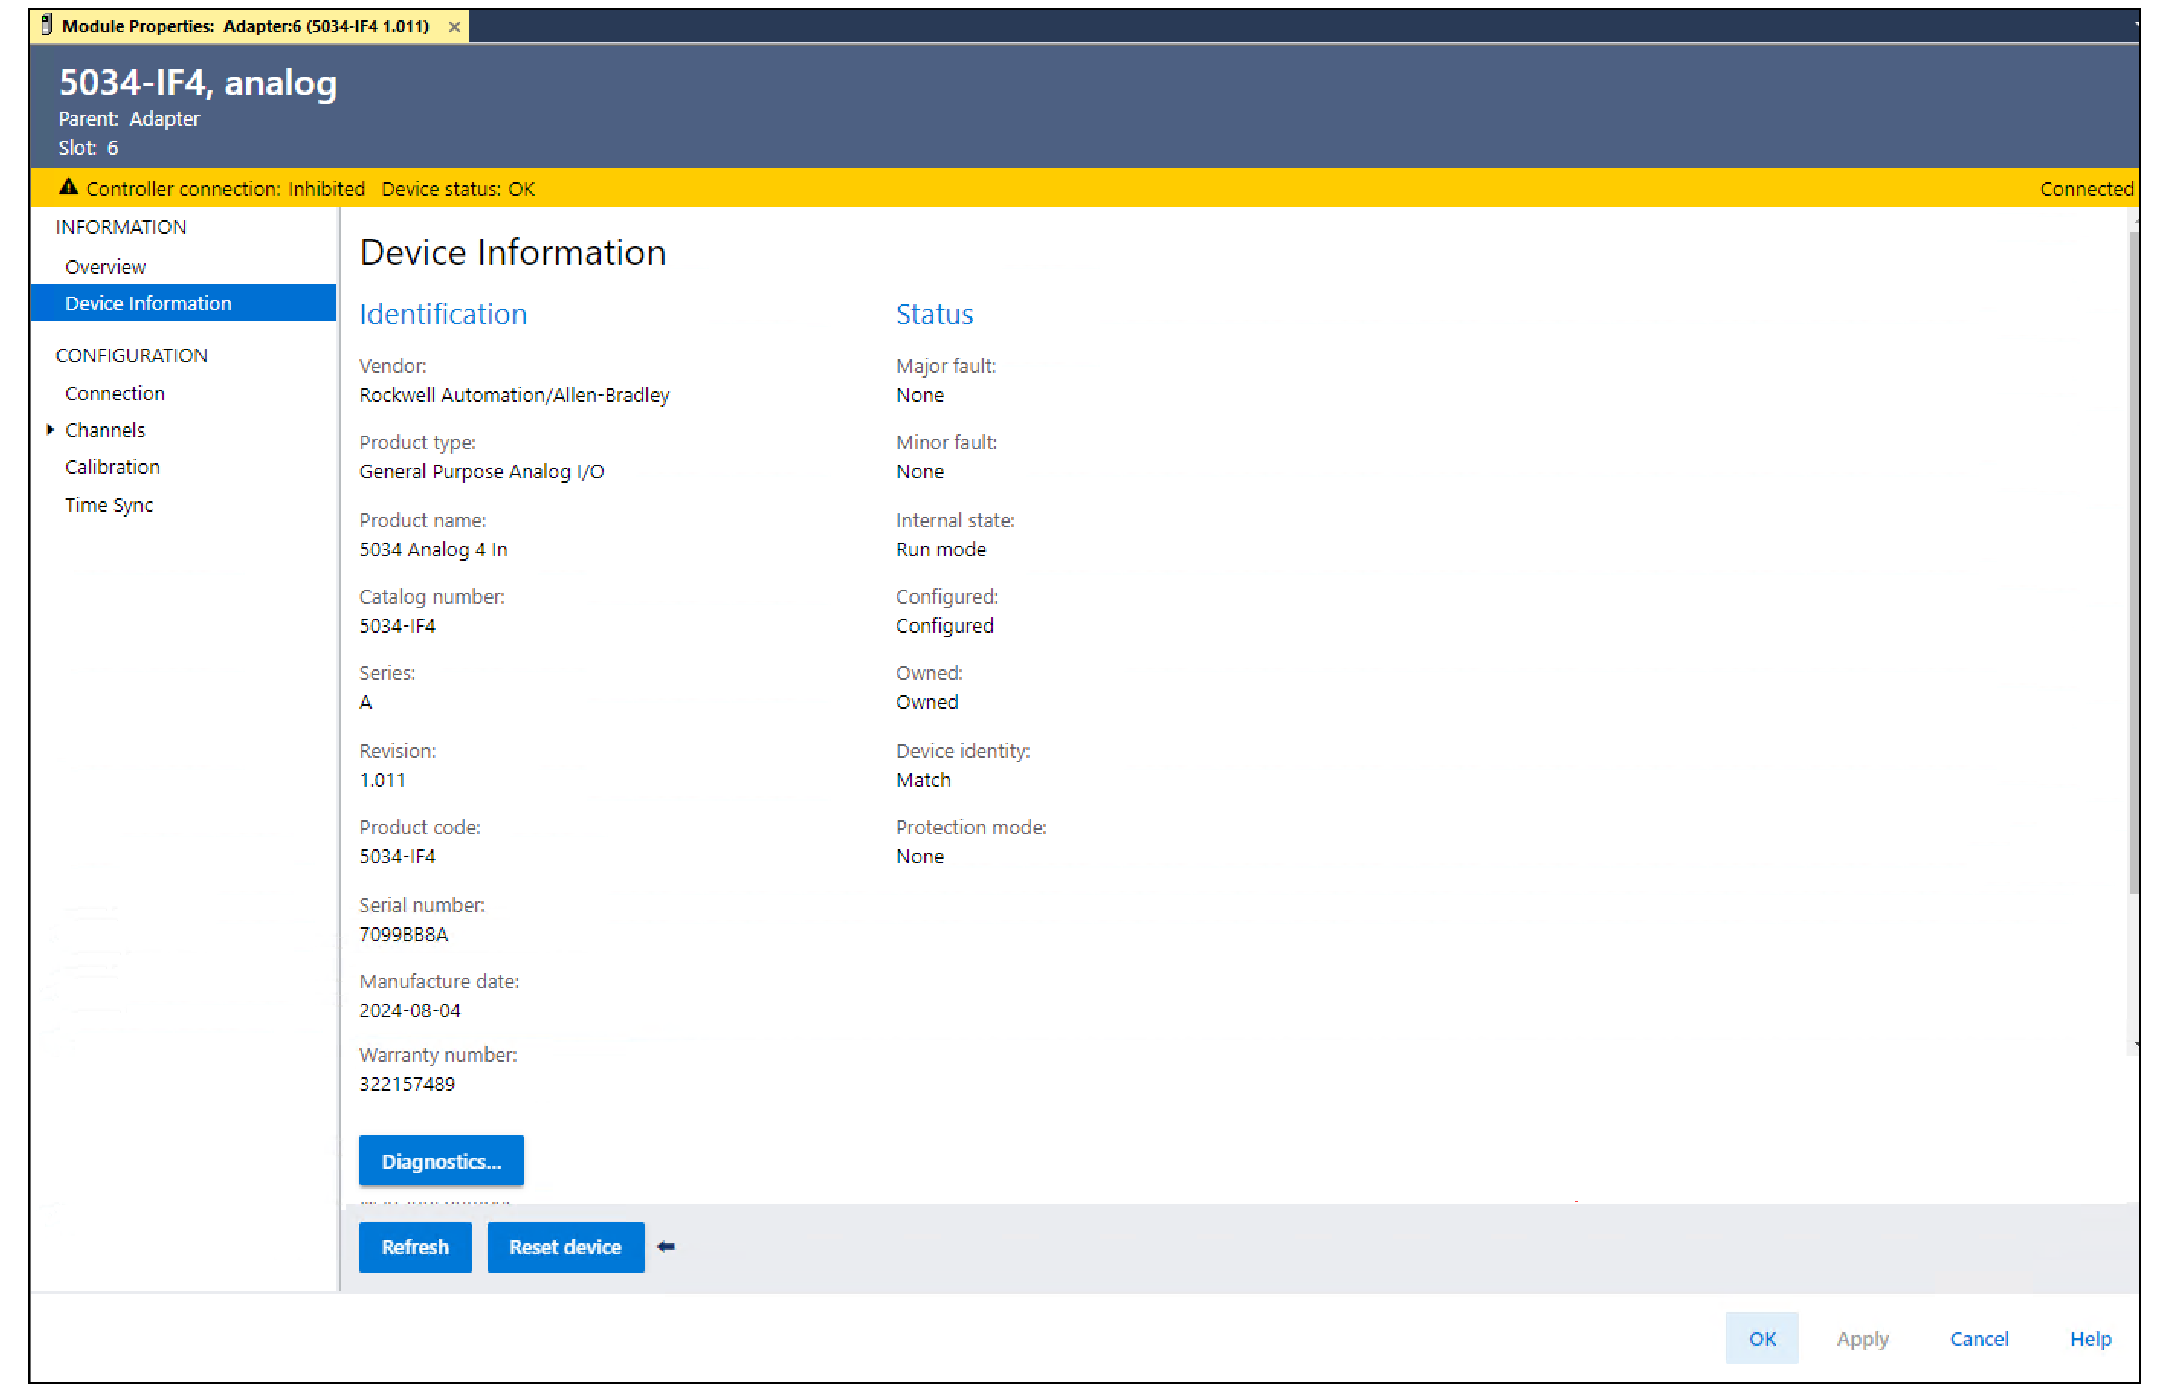Click the Slot: 6 label
Viewport: 2163px width, 1393px height.
88,148
